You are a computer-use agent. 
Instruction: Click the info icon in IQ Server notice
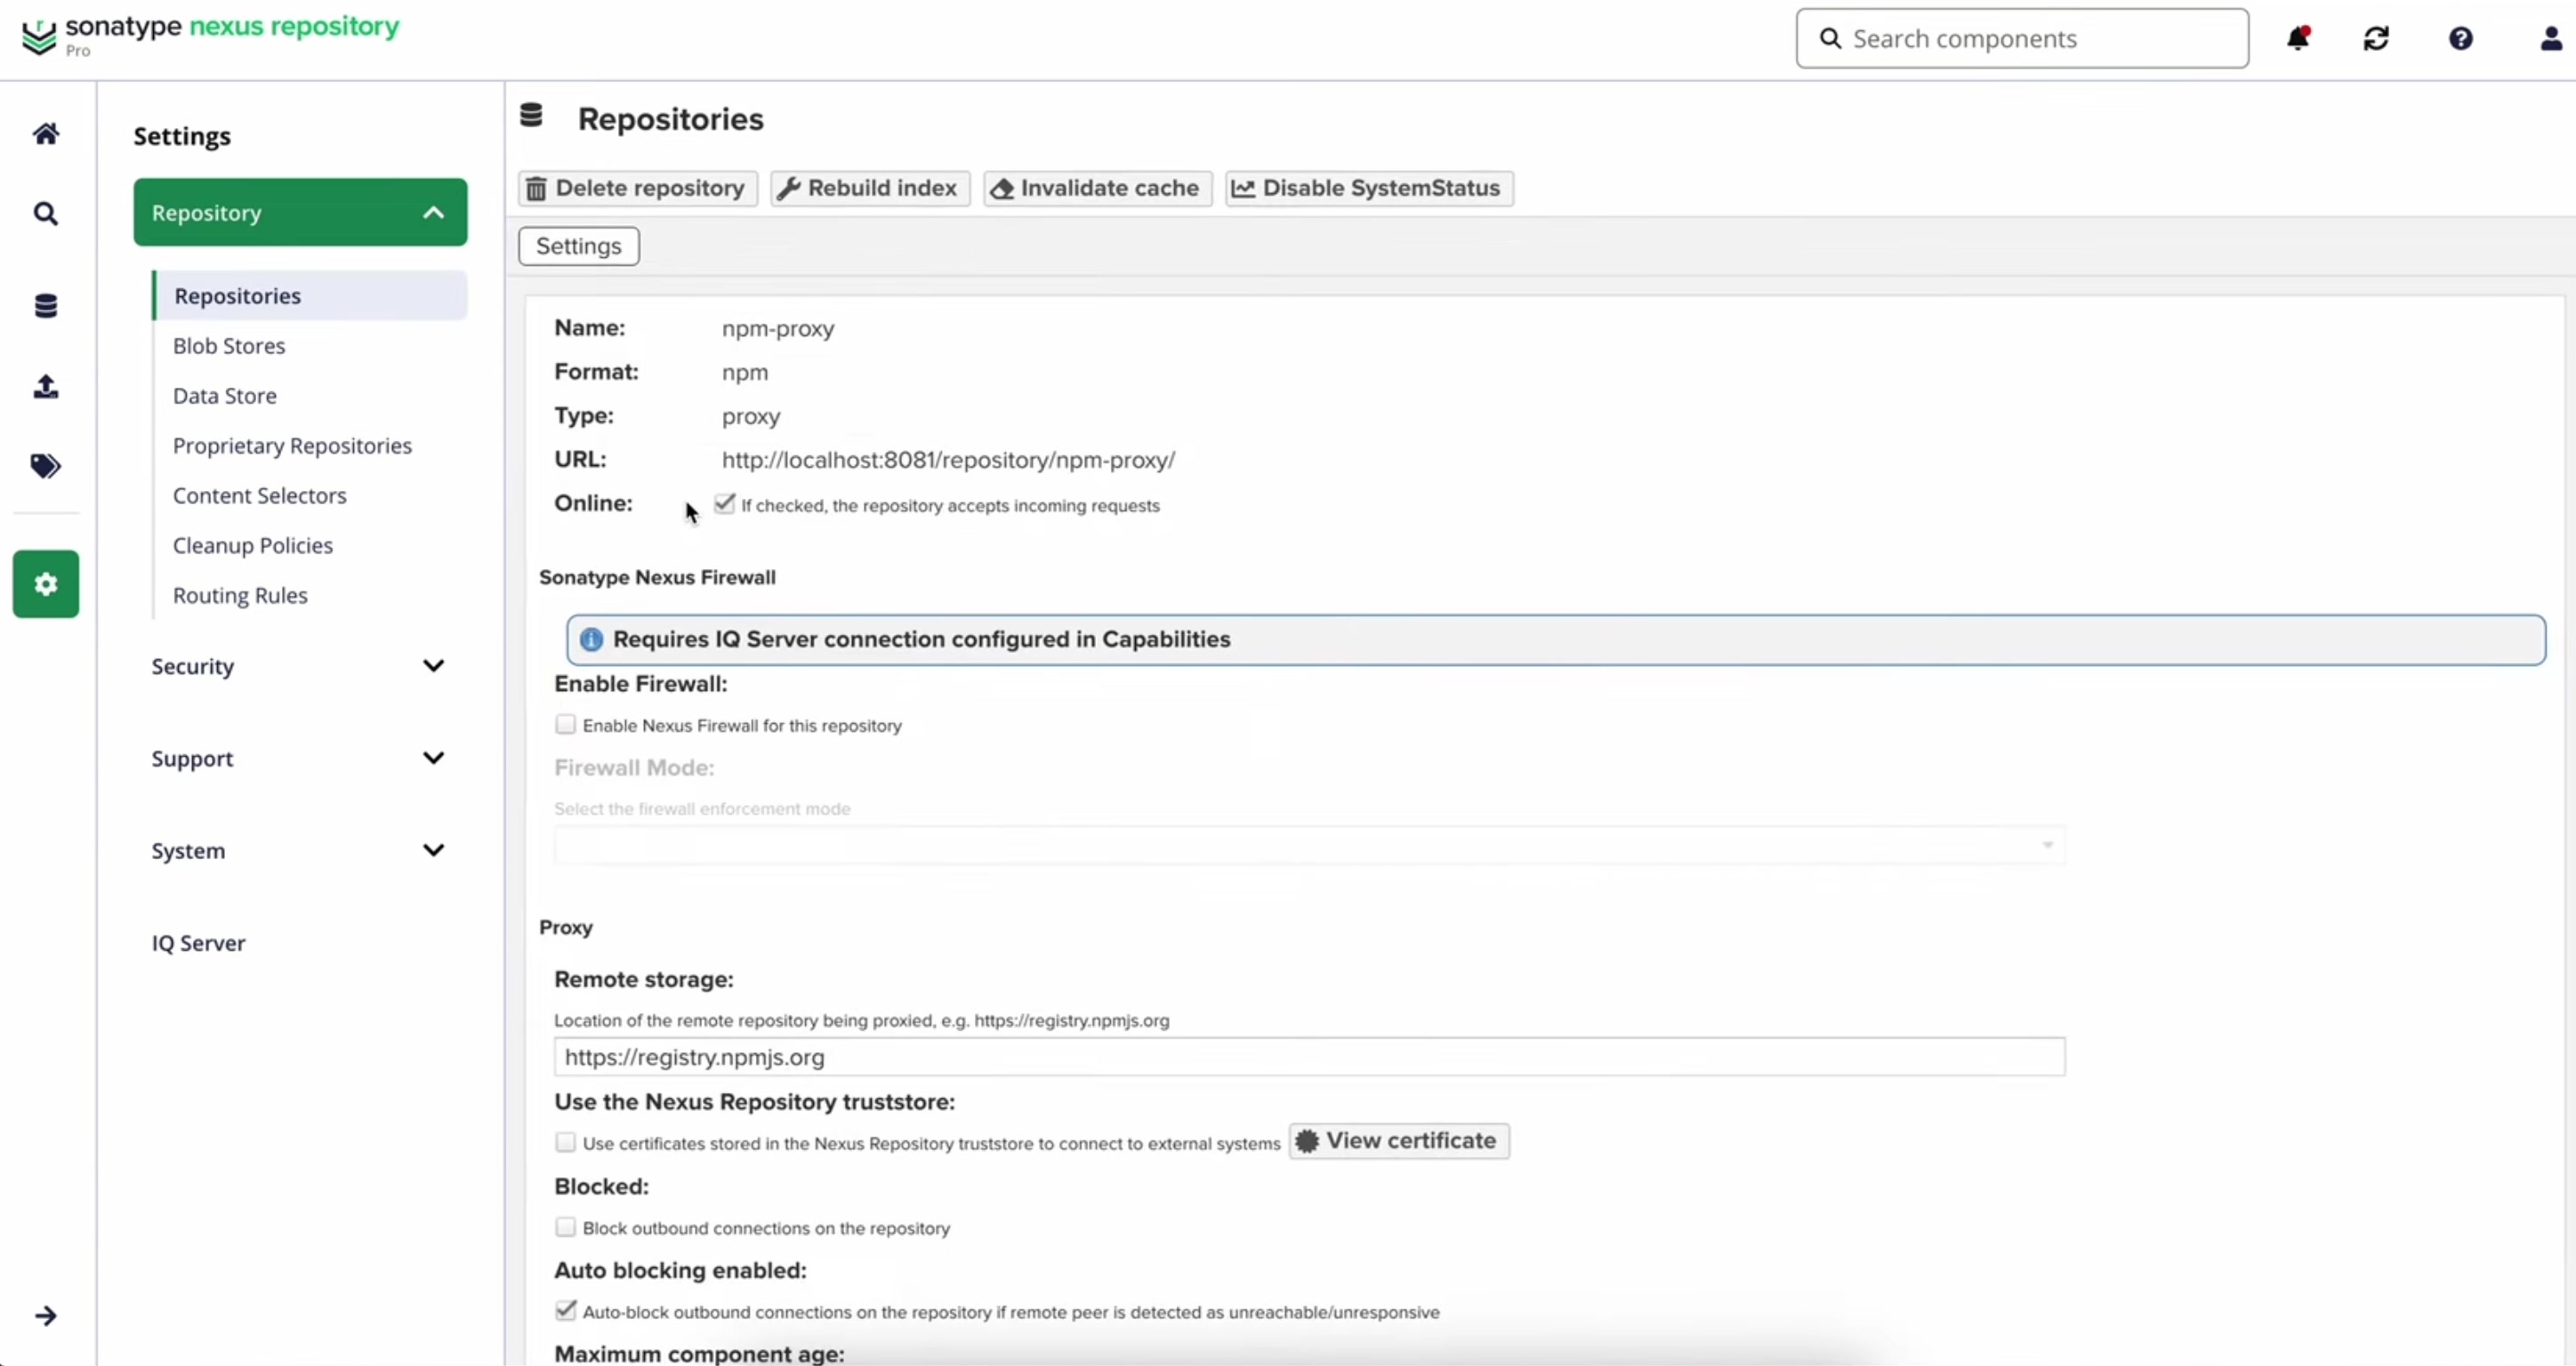tap(591, 640)
